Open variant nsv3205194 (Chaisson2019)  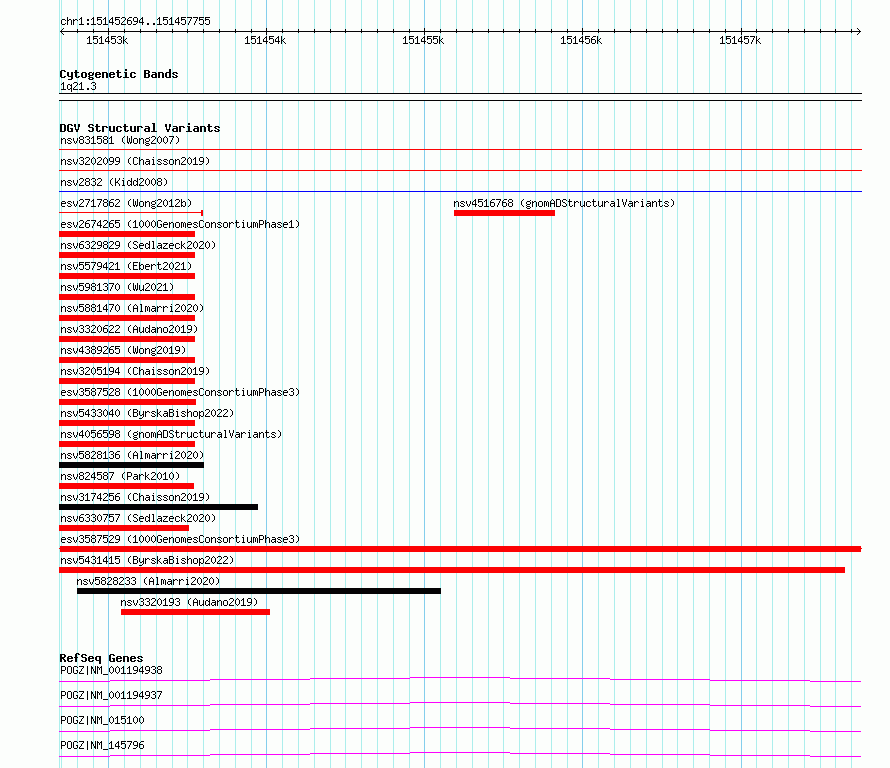(135, 371)
